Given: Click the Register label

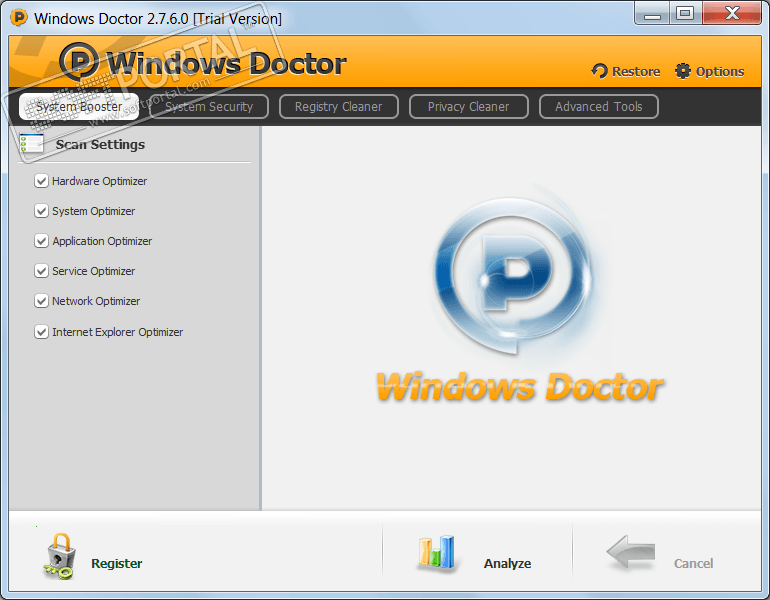Looking at the screenshot, I should 117,563.
